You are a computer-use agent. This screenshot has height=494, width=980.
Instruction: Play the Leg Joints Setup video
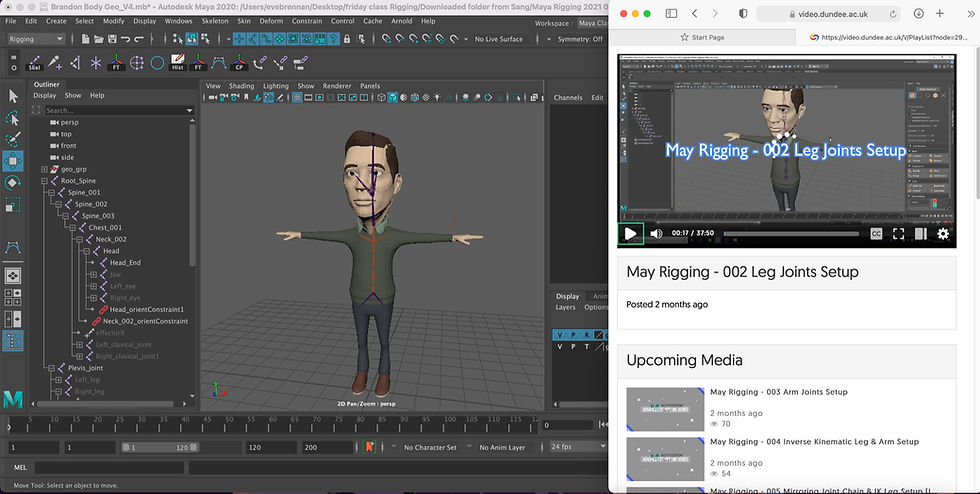[x=631, y=234]
